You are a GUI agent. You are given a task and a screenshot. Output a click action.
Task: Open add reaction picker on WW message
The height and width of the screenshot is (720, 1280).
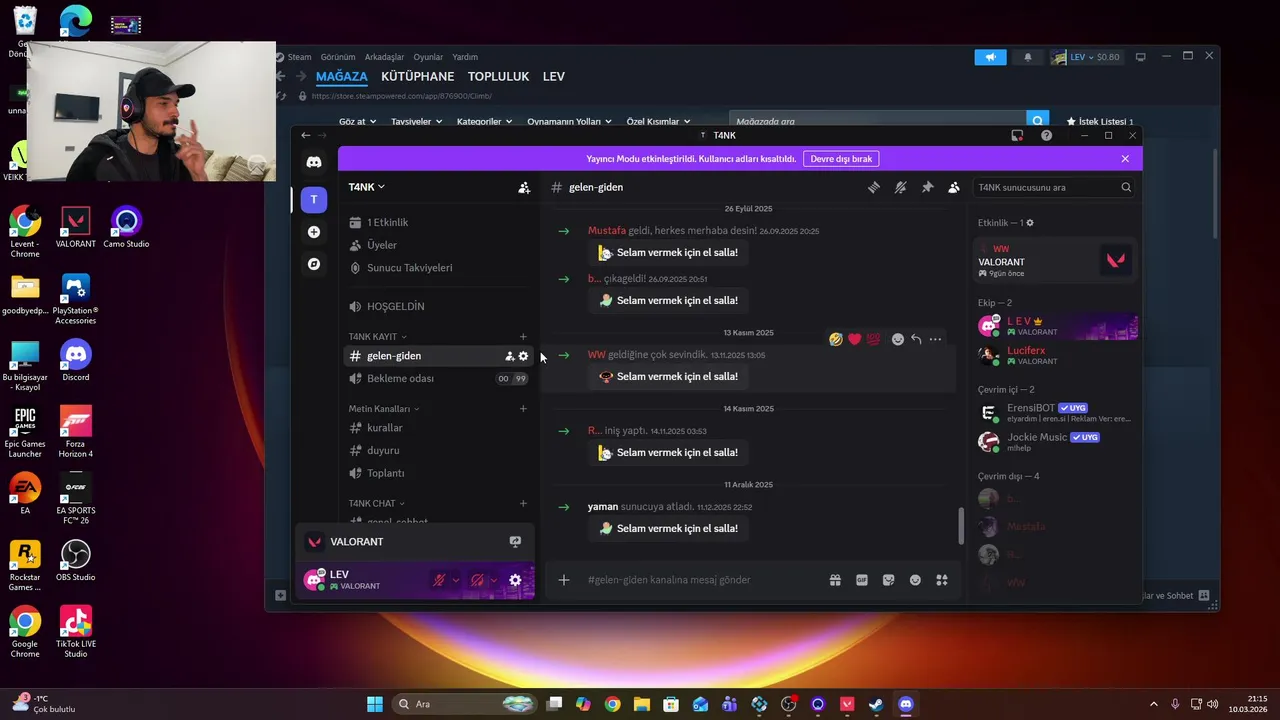(898, 339)
